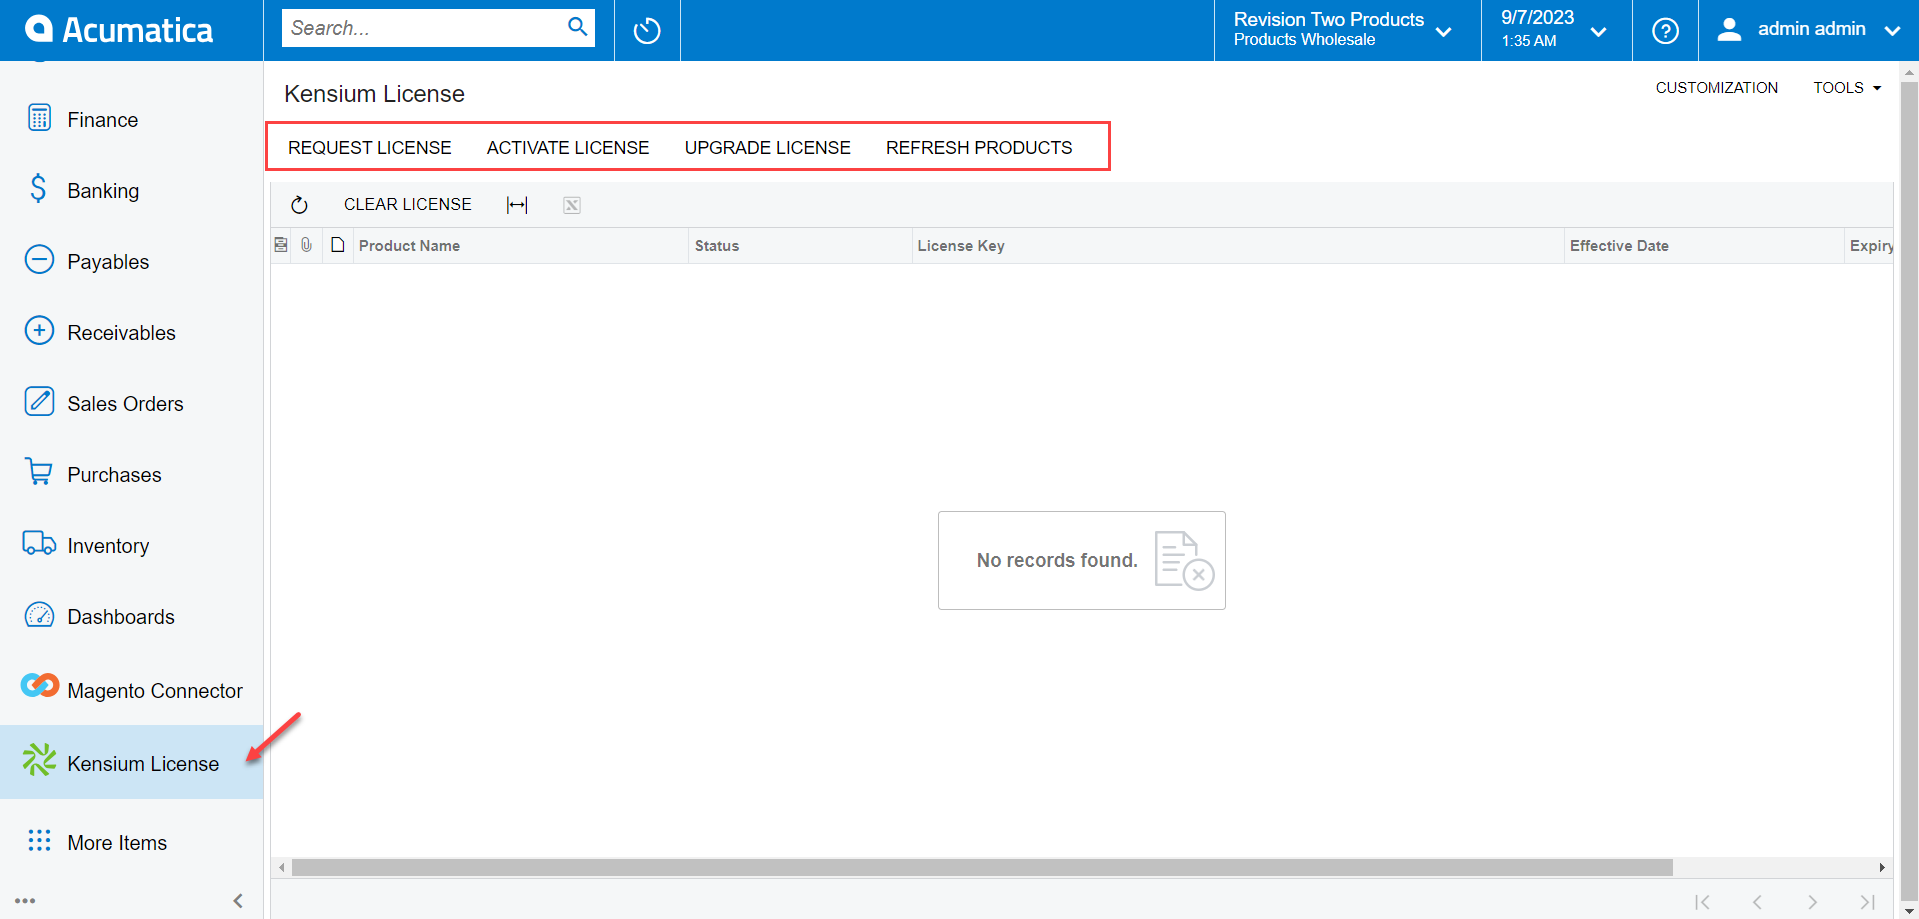Switch to the Upgrade License tab
Viewport: 1919px width, 919px height.
(766, 147)
